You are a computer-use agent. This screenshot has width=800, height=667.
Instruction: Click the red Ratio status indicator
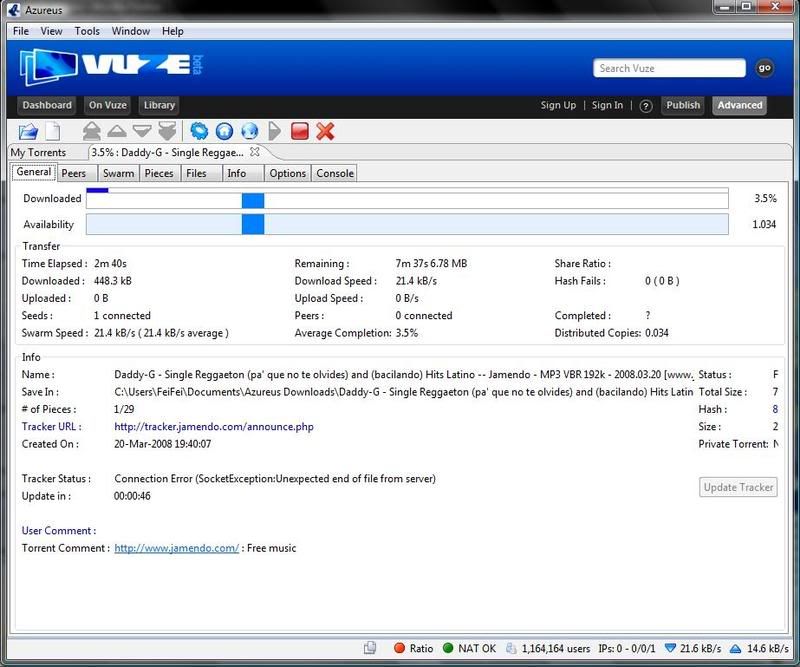399,648
